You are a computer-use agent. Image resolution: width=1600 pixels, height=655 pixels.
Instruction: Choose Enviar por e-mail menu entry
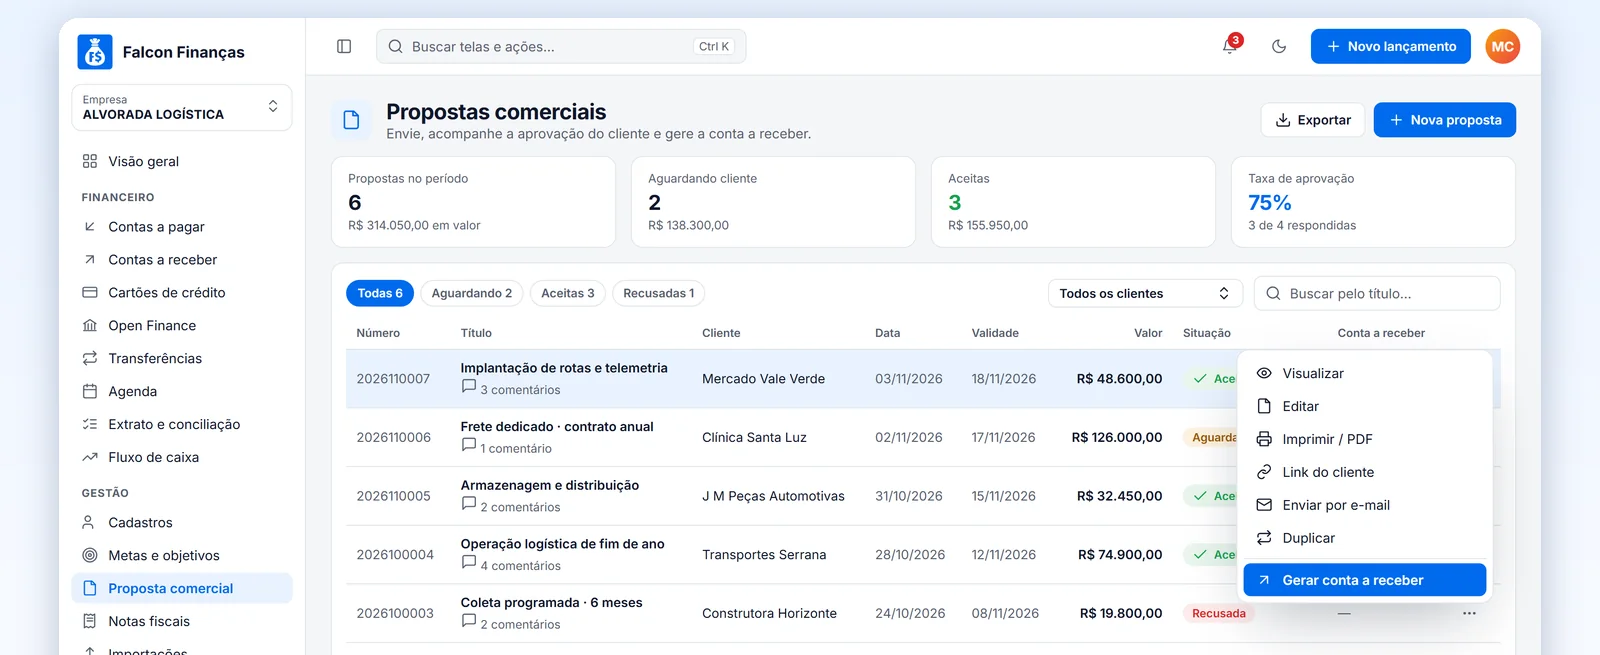coord(1365,505)
